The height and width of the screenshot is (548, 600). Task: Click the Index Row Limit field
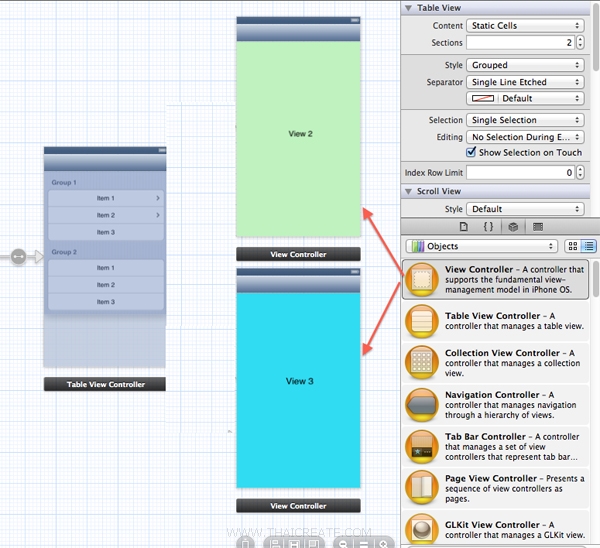[x=520, y=173]
